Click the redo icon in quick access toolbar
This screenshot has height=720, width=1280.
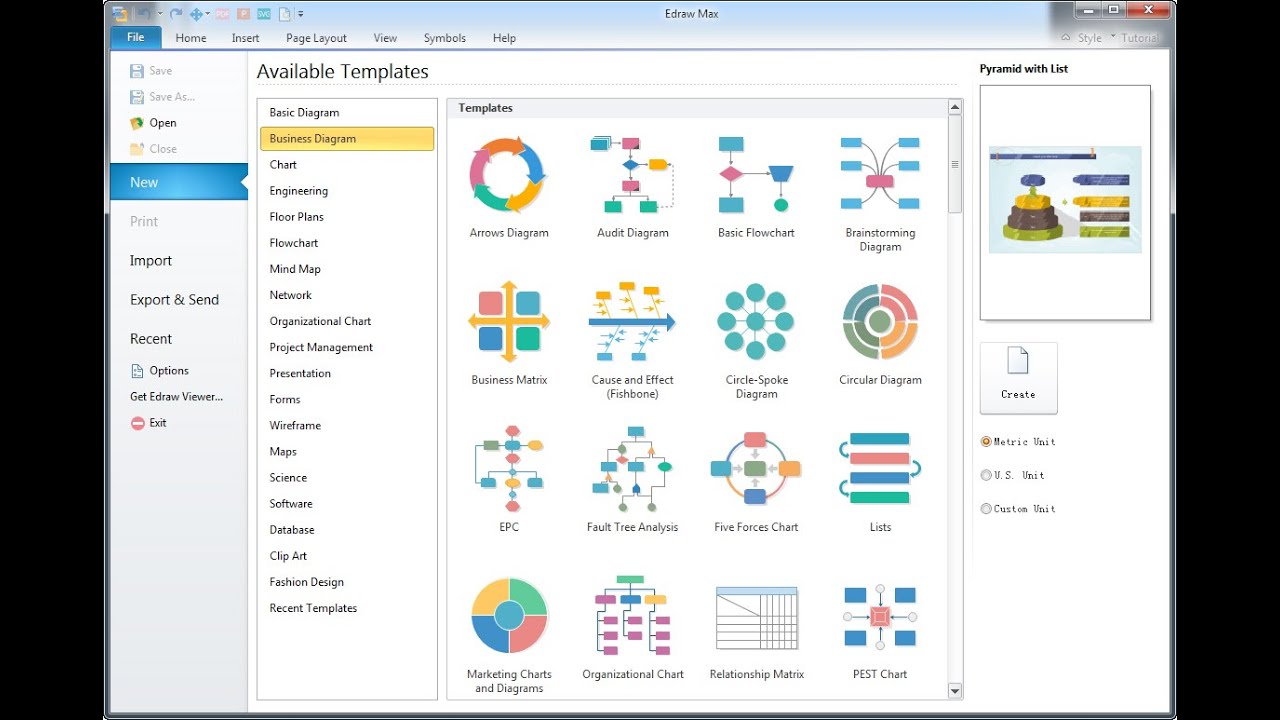click(176, 14)
